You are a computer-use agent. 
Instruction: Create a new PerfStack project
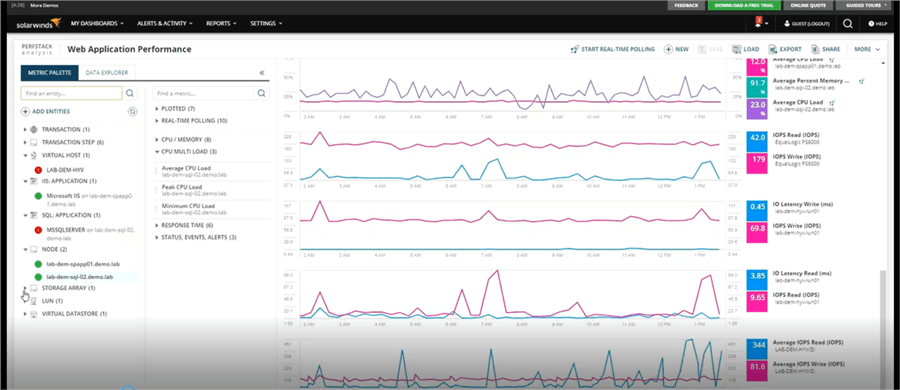click(676, 49)
